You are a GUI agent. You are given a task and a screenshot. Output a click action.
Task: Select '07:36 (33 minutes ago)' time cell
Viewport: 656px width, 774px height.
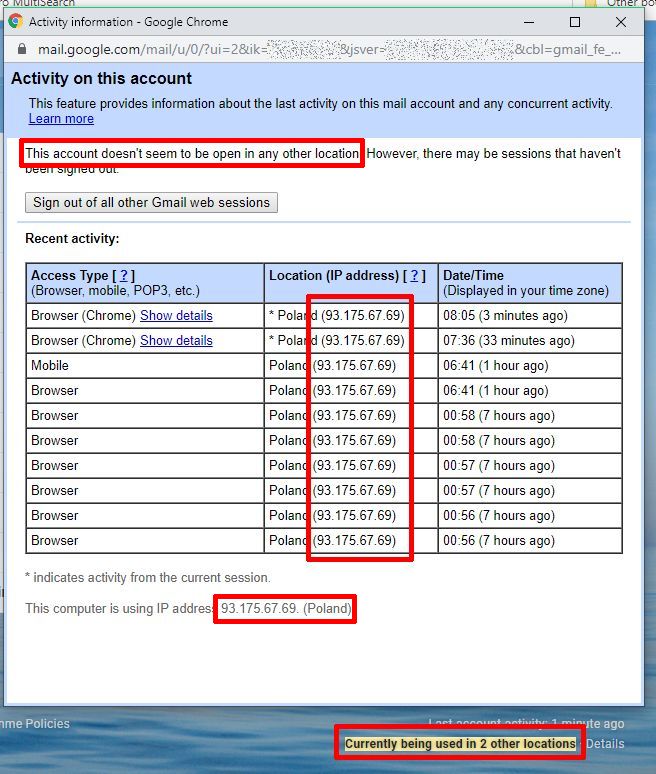pos(530,341)
